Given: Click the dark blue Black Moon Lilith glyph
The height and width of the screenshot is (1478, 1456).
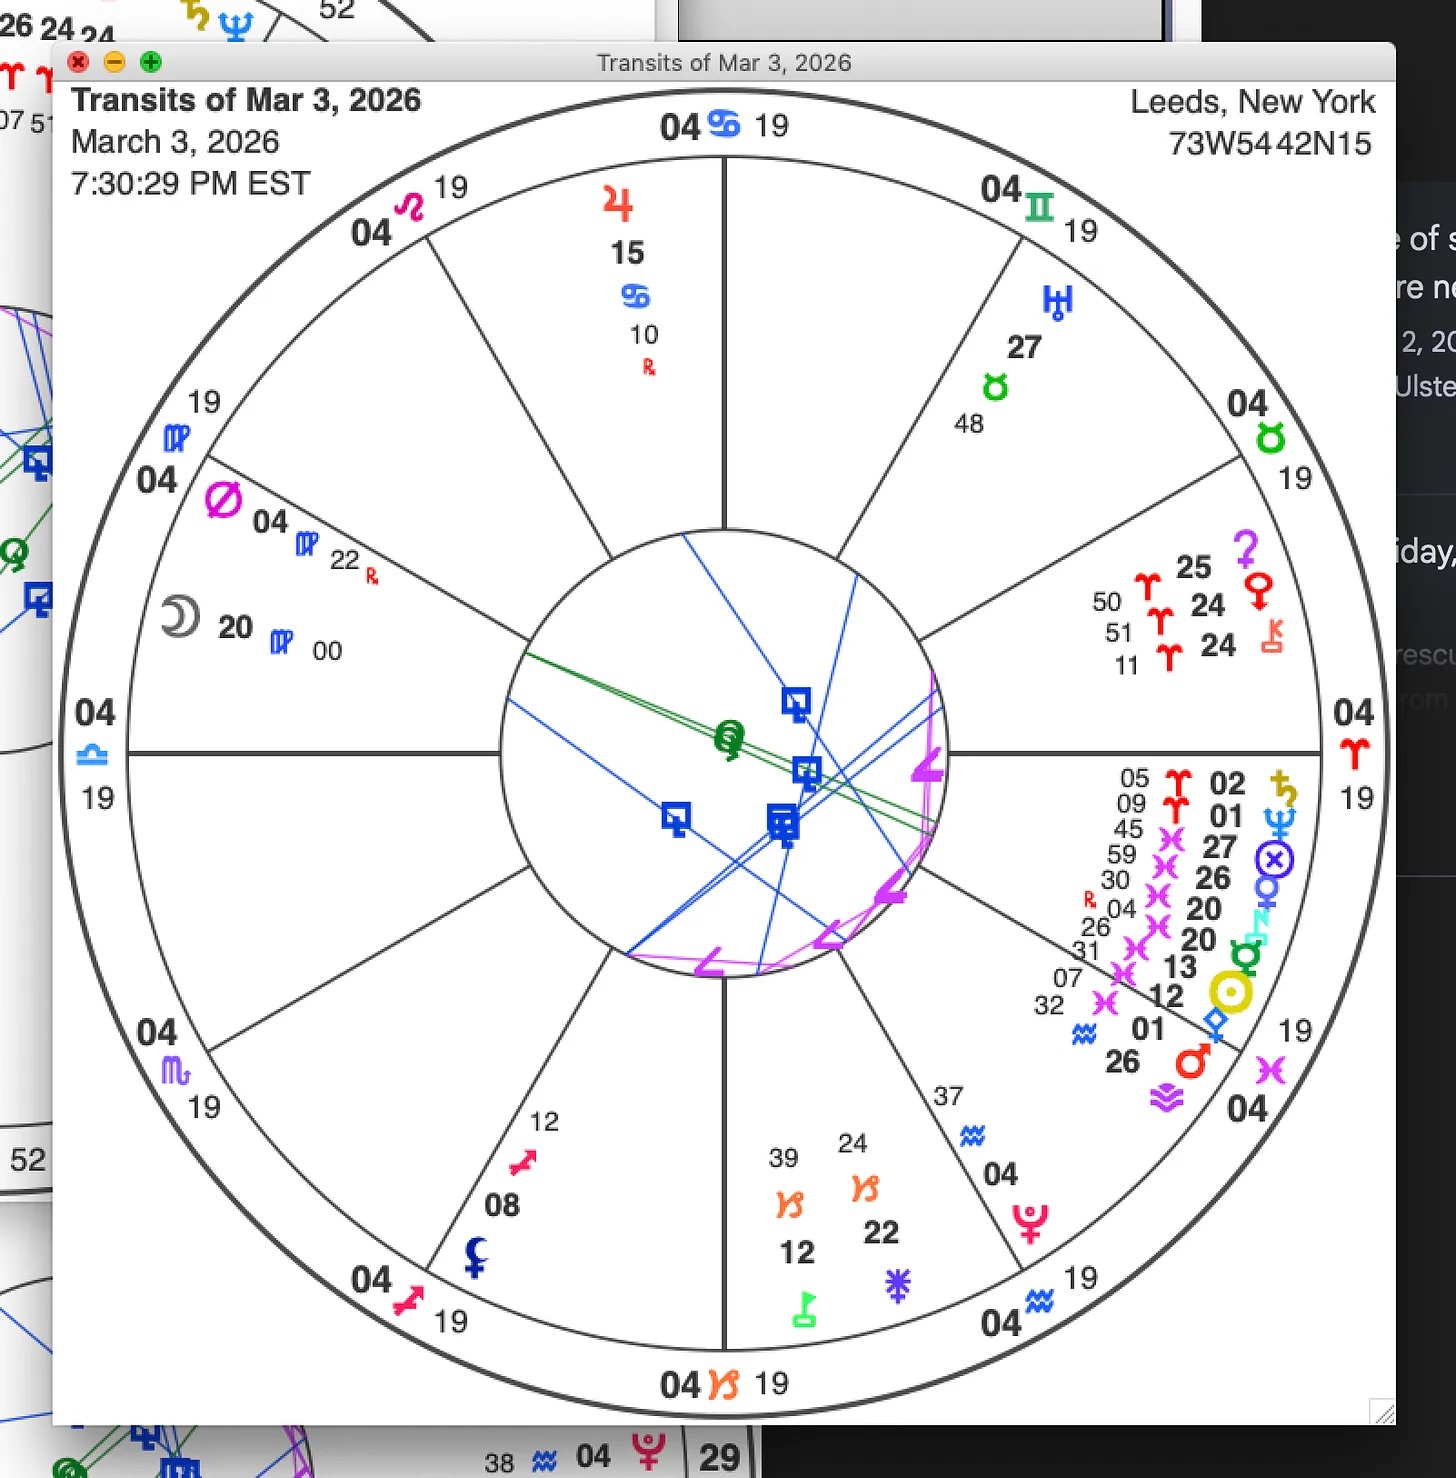Looking at the screenshot, I should [x=476, y=1256].
